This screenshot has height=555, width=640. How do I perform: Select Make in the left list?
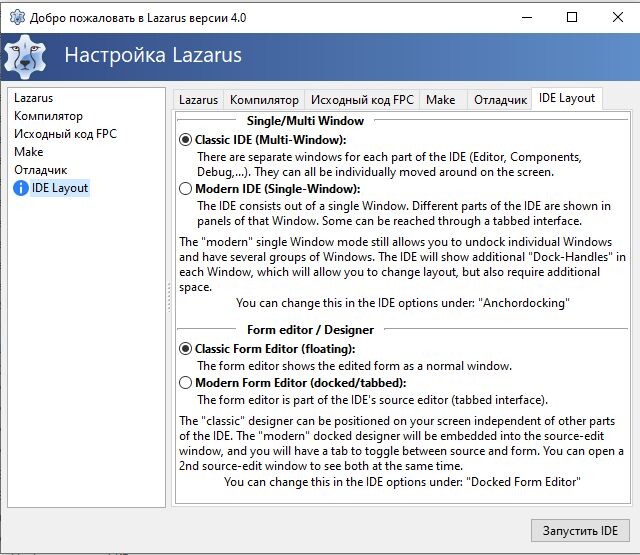click(29, 152)
